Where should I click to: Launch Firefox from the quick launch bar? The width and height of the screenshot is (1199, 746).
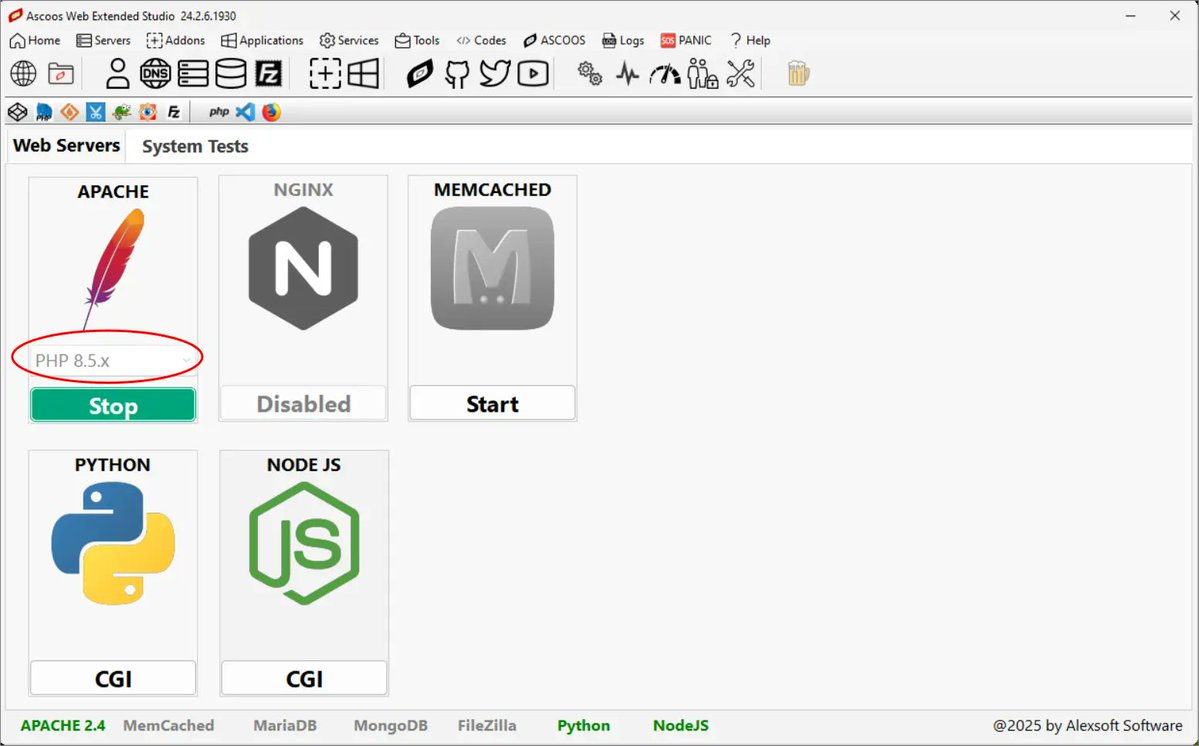pos(270,112)
